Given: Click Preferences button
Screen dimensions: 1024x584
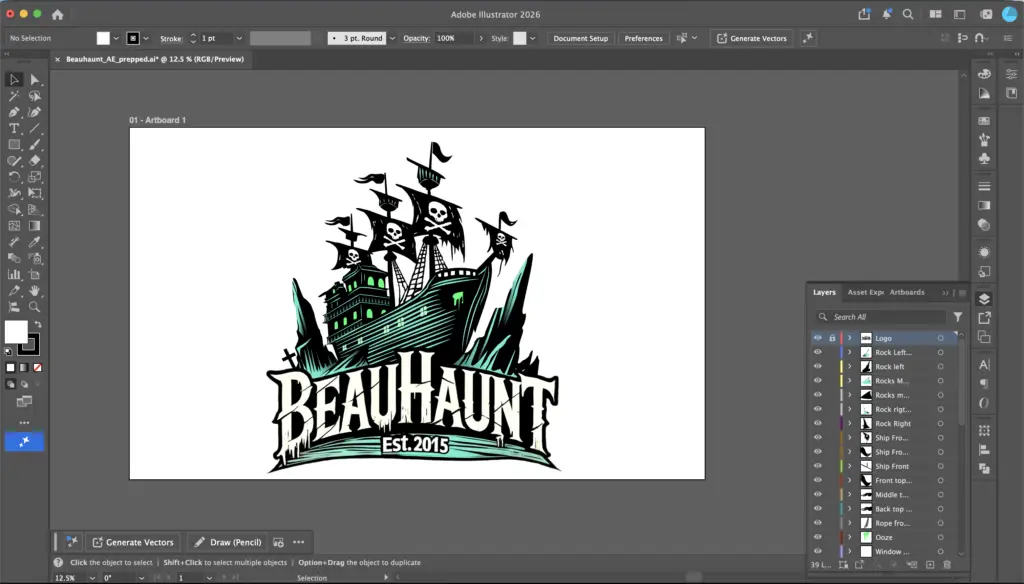Looking at the screenshot, I should point(643,39).
